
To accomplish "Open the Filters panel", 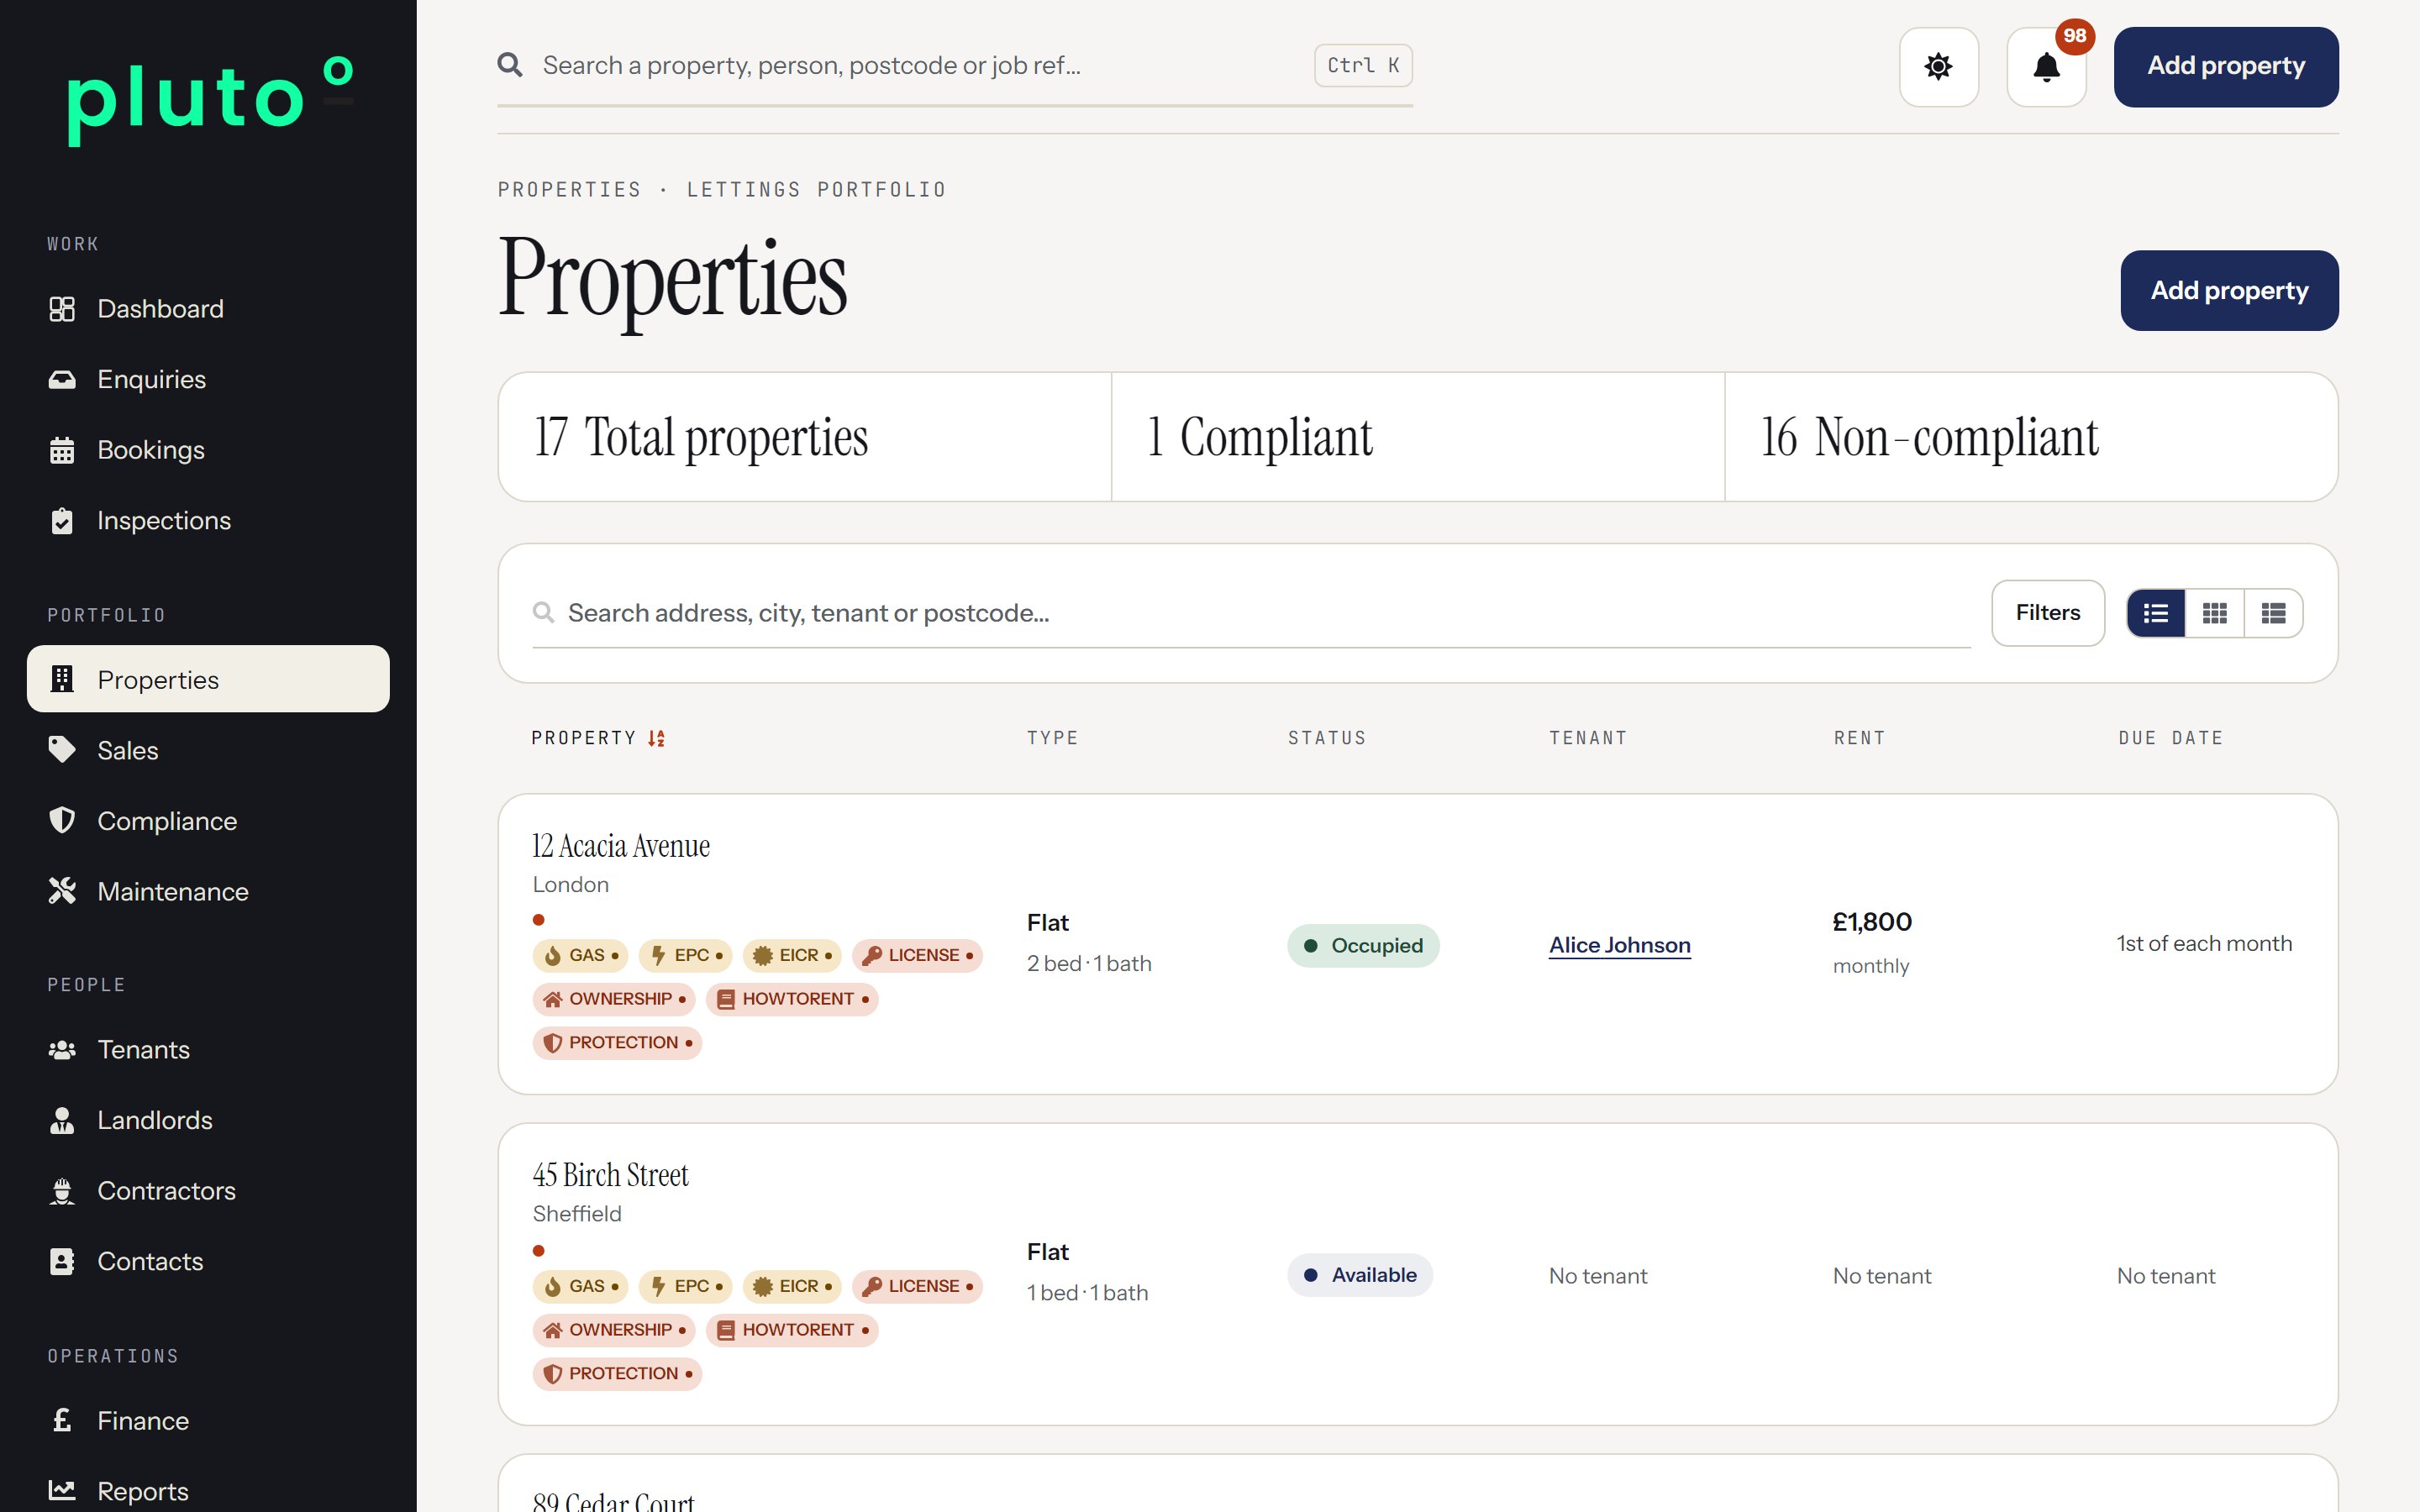I will click(2047, 612).
